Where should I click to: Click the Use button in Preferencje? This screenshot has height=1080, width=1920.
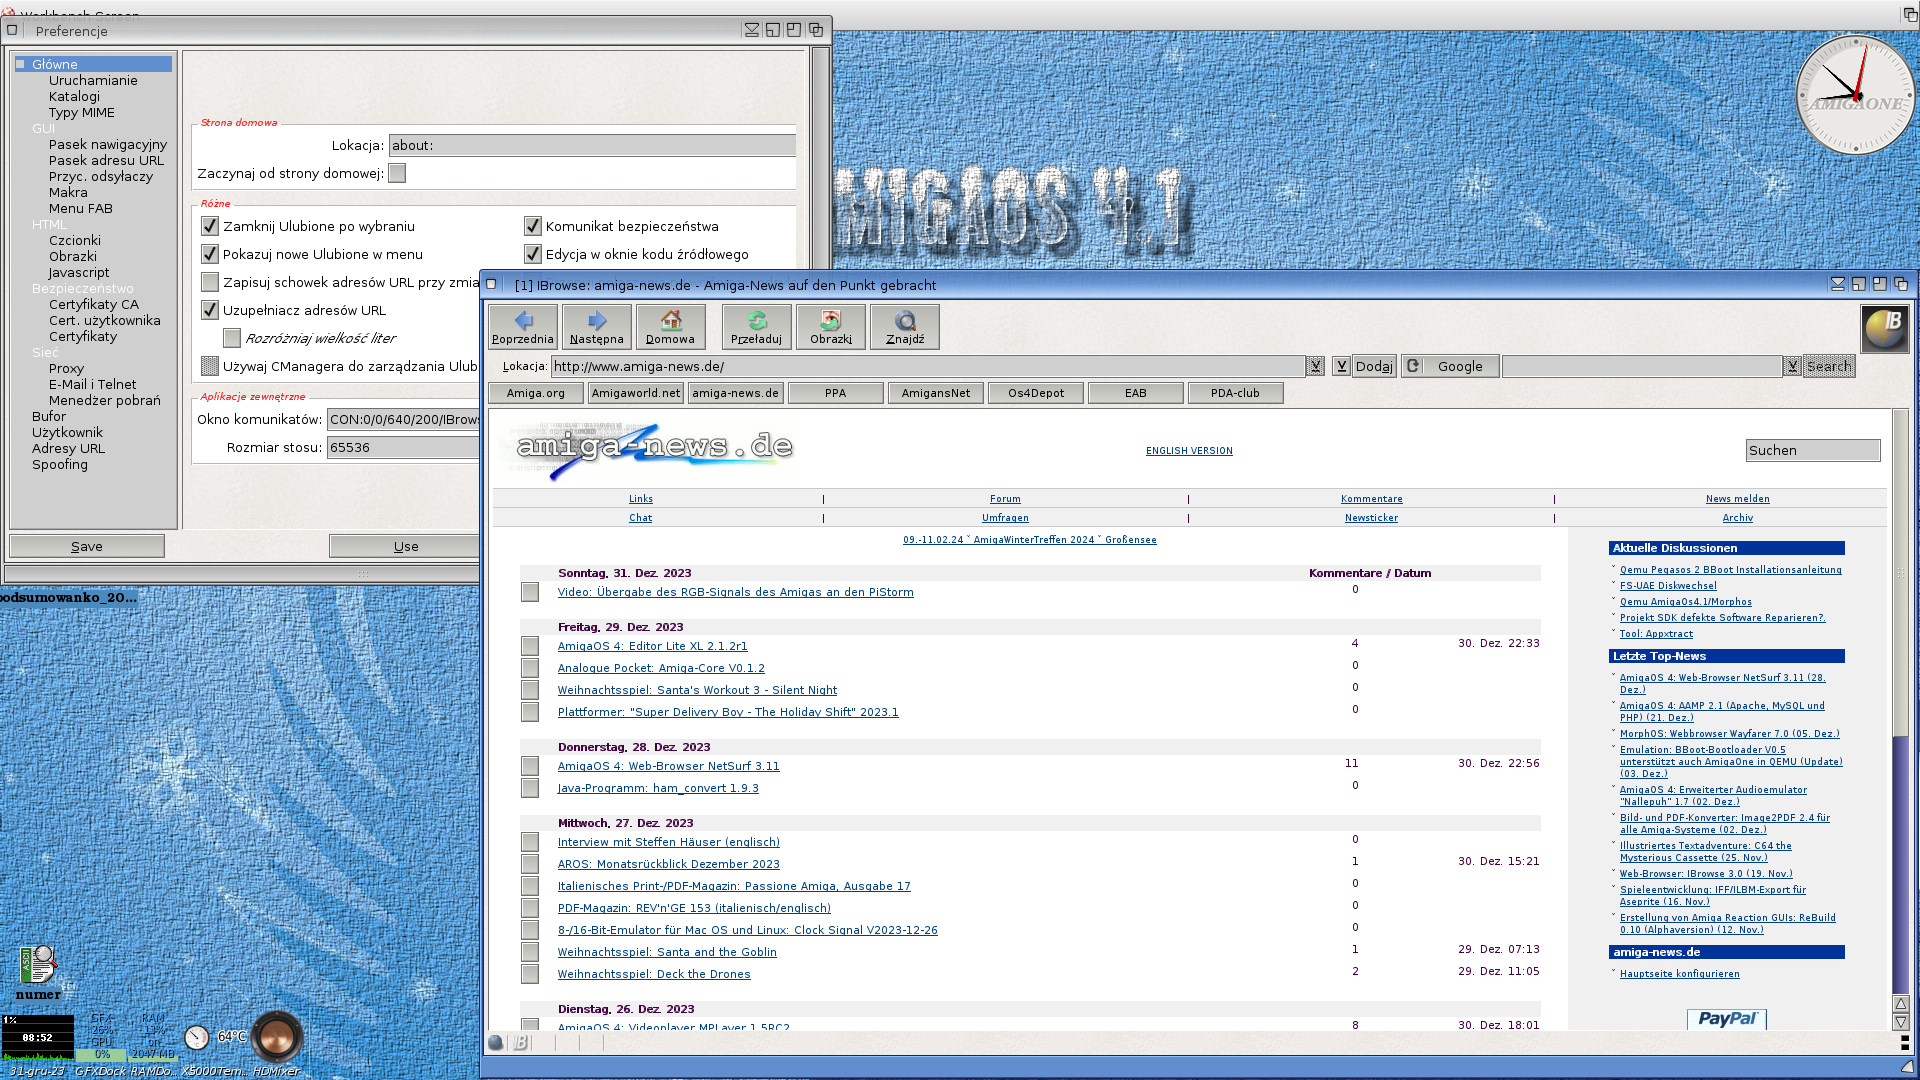(x=406, y=546)
